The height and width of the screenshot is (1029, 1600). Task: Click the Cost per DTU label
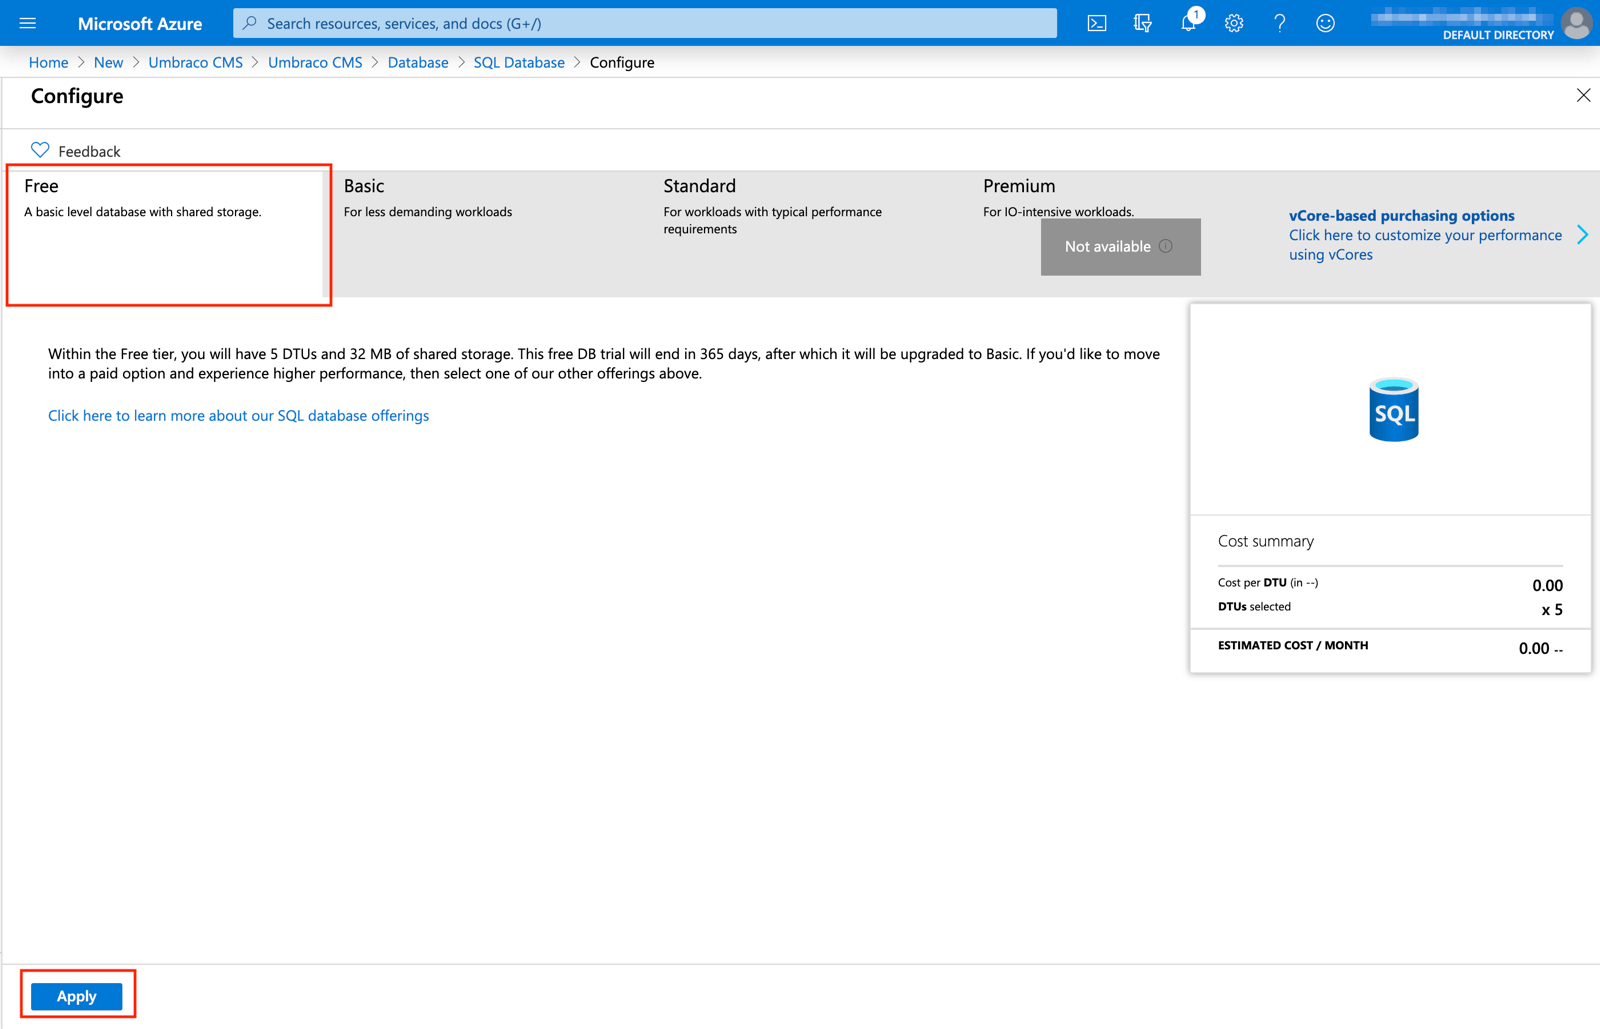tap(1267, 582)
